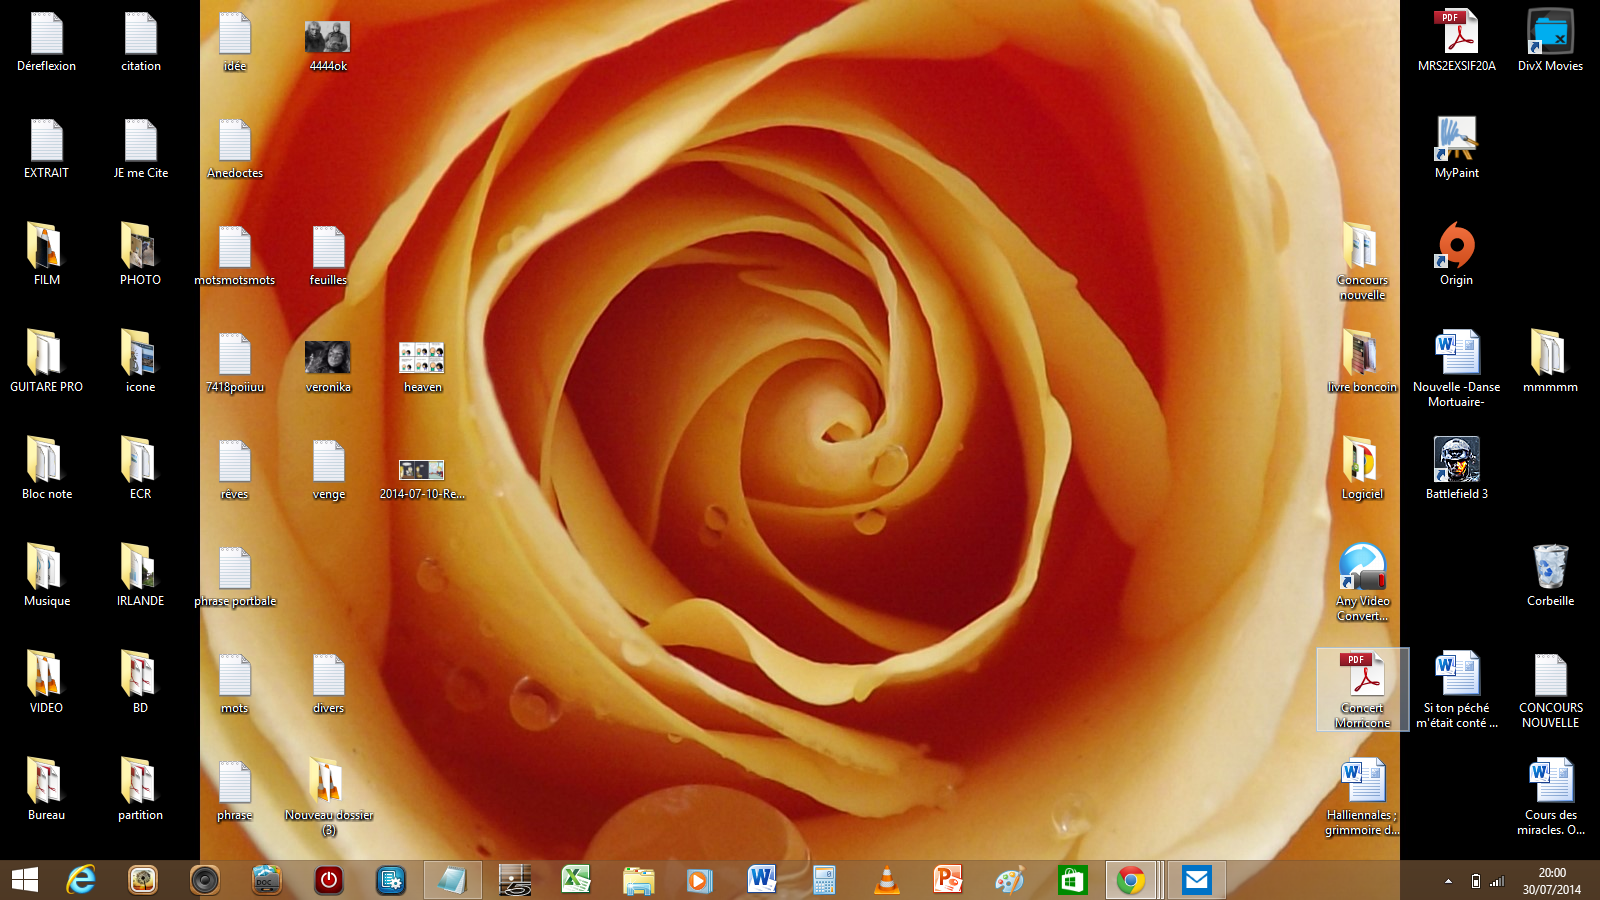Select the partition folder
This screenshot has height=900, width=1600.
pos(141,790)
